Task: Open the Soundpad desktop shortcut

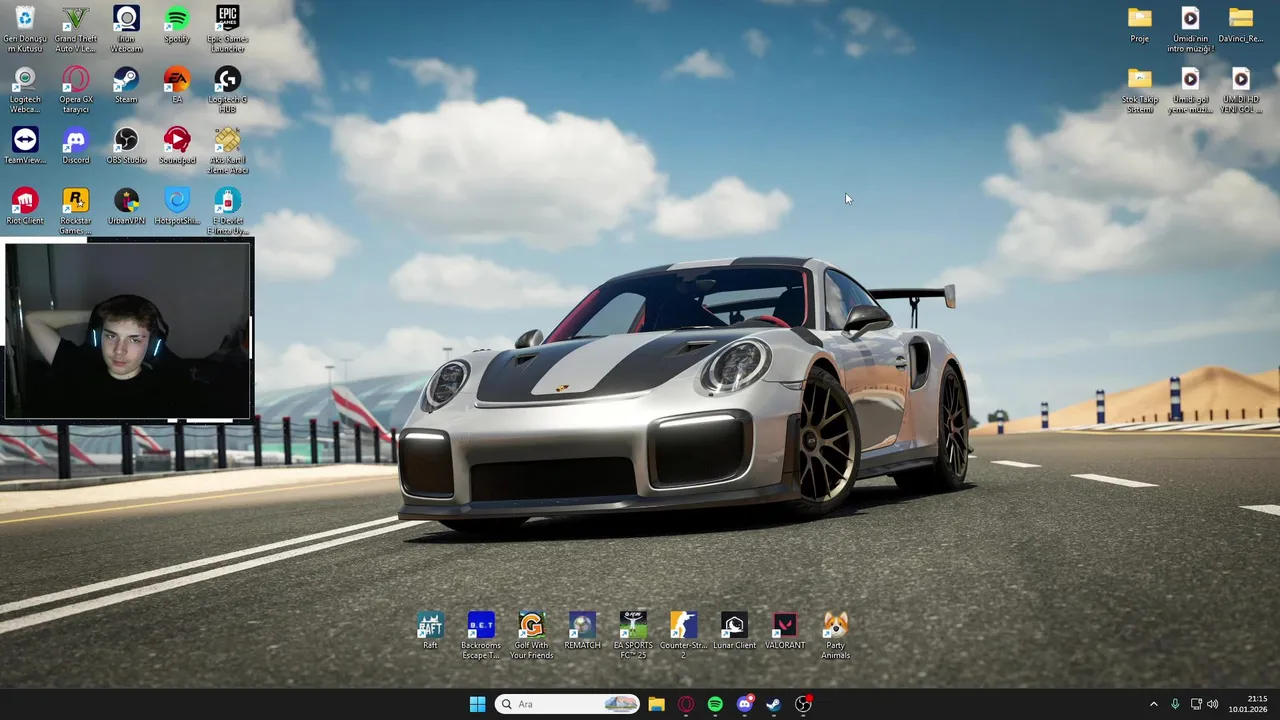Action: pyautogui.click(x=177, y=146)
